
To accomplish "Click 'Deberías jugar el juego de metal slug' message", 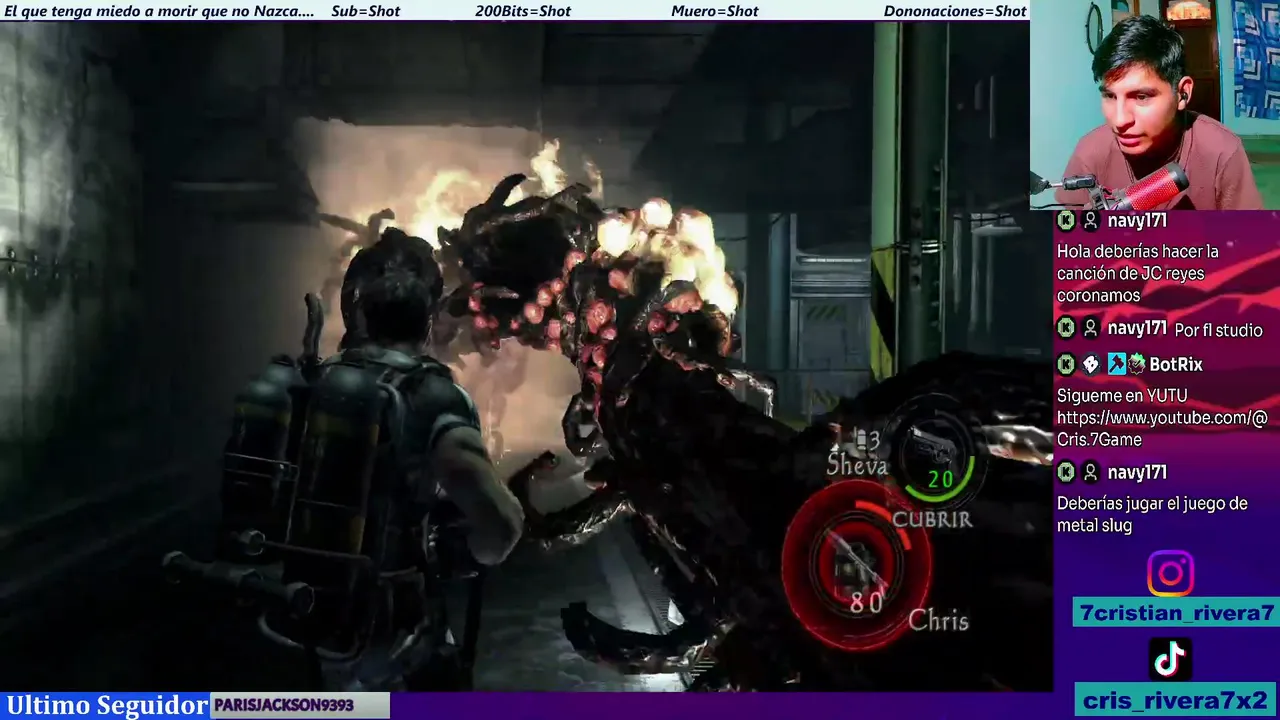I will click(1152, 514).
